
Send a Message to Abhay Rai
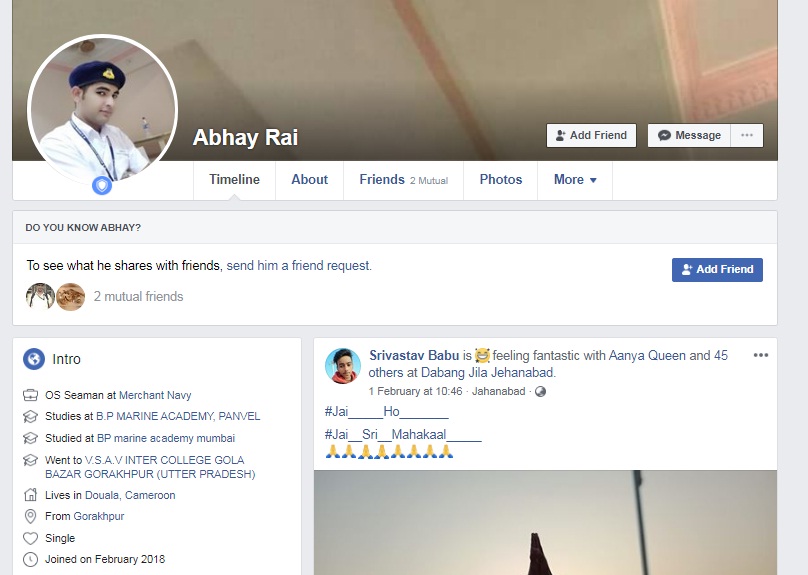(689, 136)
